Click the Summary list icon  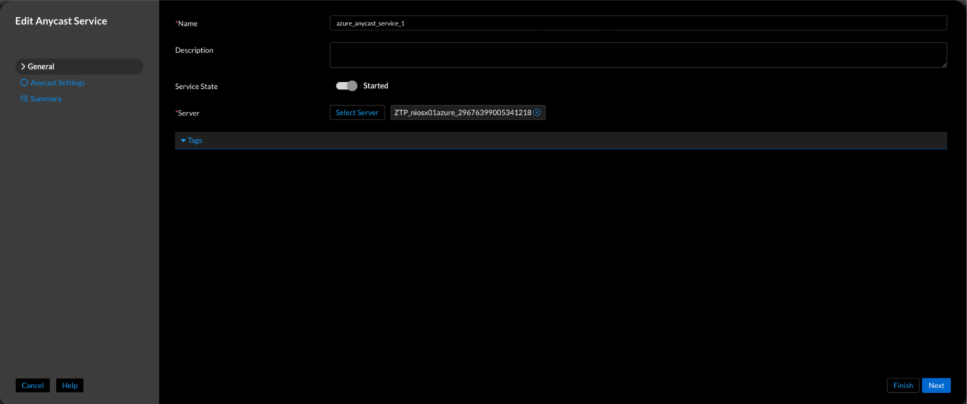click(24, 99)
